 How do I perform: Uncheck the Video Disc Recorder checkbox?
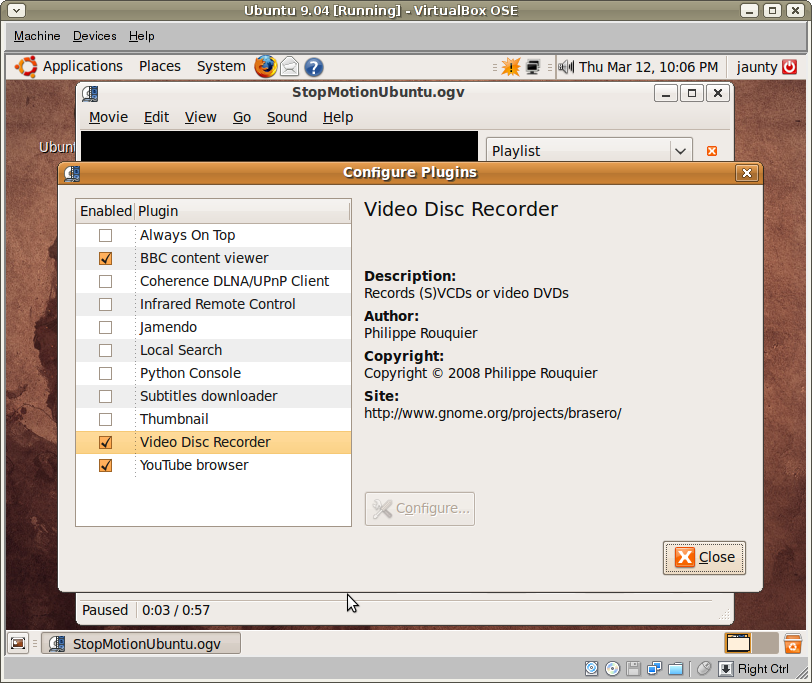105,442
